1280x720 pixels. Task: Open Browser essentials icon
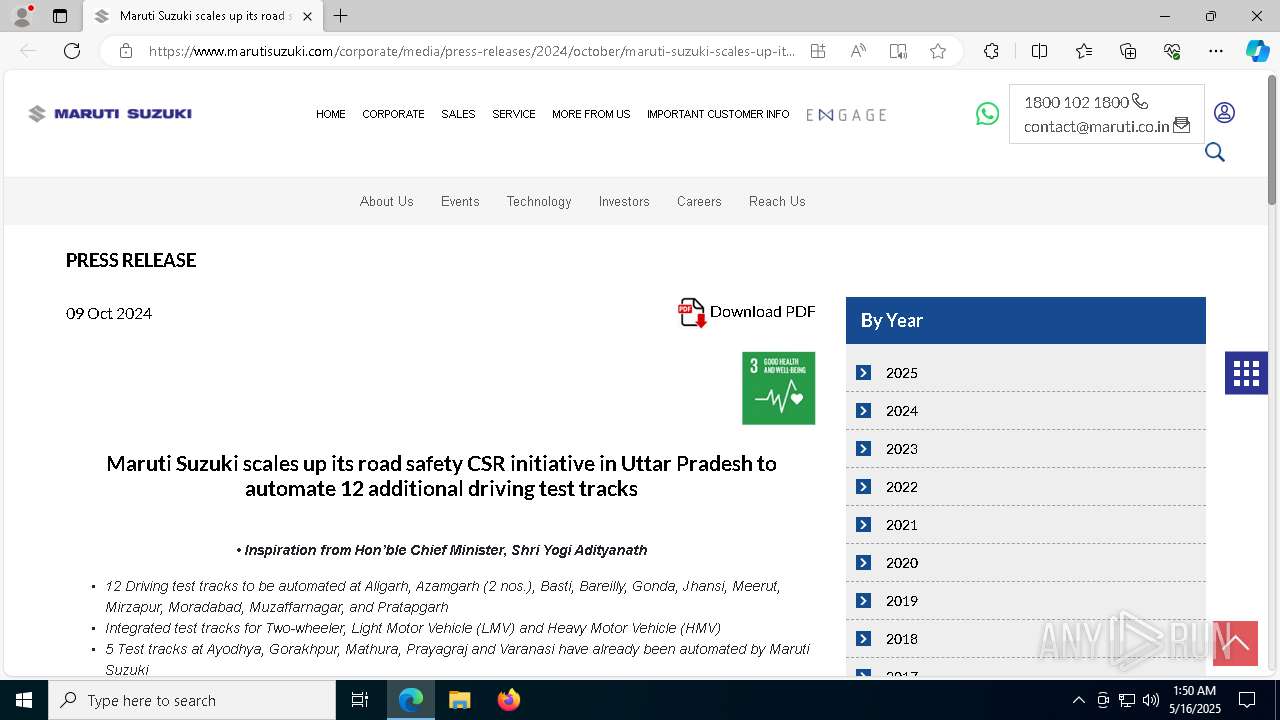1172,51
